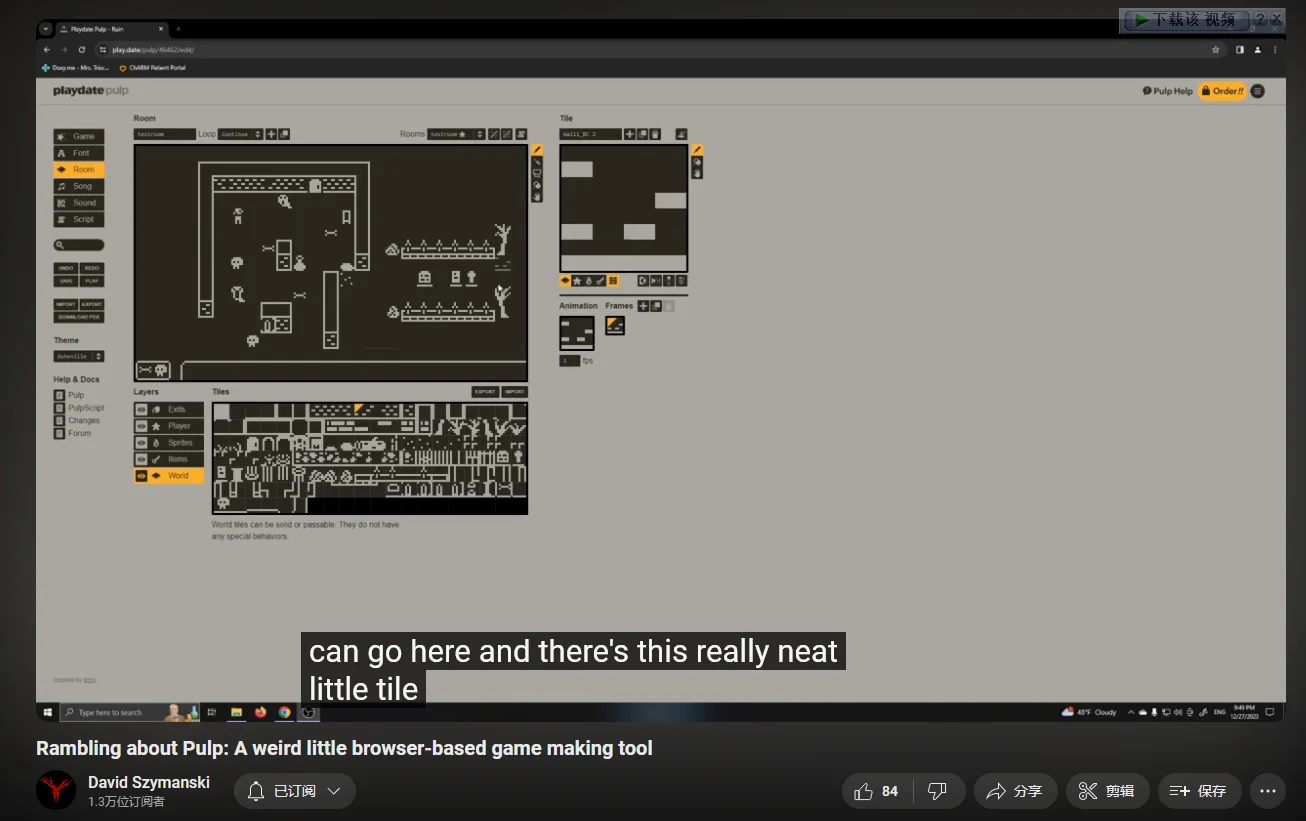Screen dimensions: 1306x821
Task: Toggle visibility of the Exits layer
Action: pyautogui.click(x=141, y=410)
